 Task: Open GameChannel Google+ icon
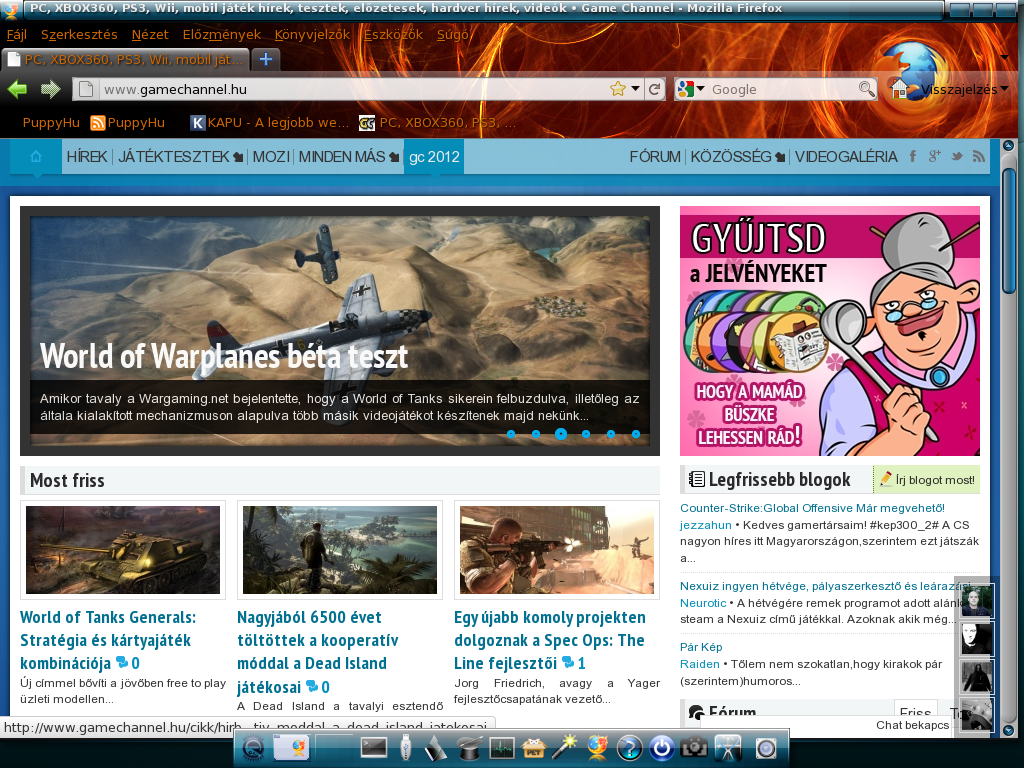935,156
